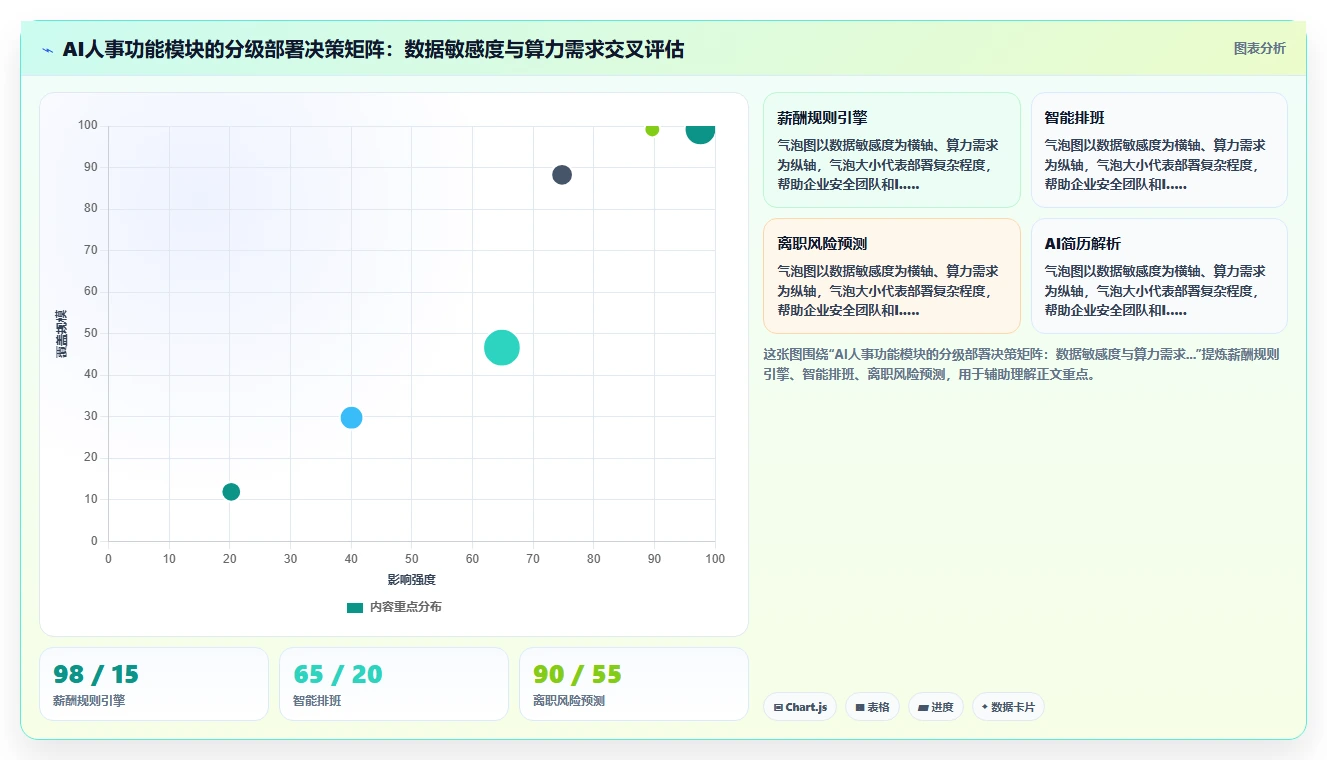Click the 98 / 15 stat value
Screen dimensions: 1327x760
[x=96, y=674]
